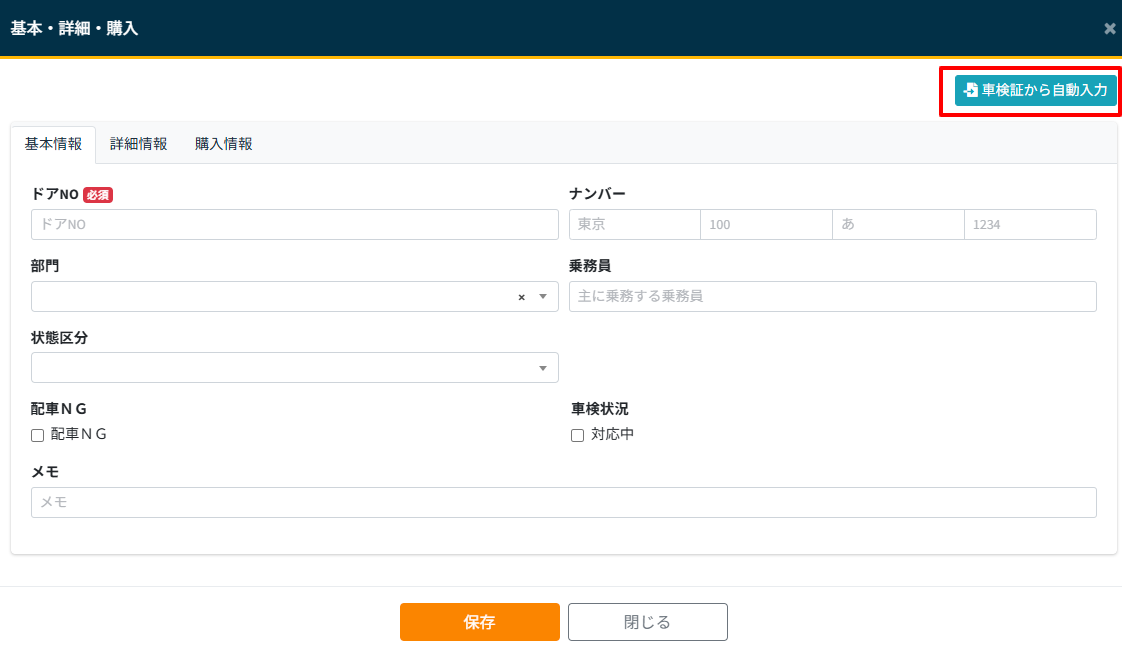Viewport: 1122px width, 654px height.
Task: Focus the 乗務員 input field
Action: 833,296
